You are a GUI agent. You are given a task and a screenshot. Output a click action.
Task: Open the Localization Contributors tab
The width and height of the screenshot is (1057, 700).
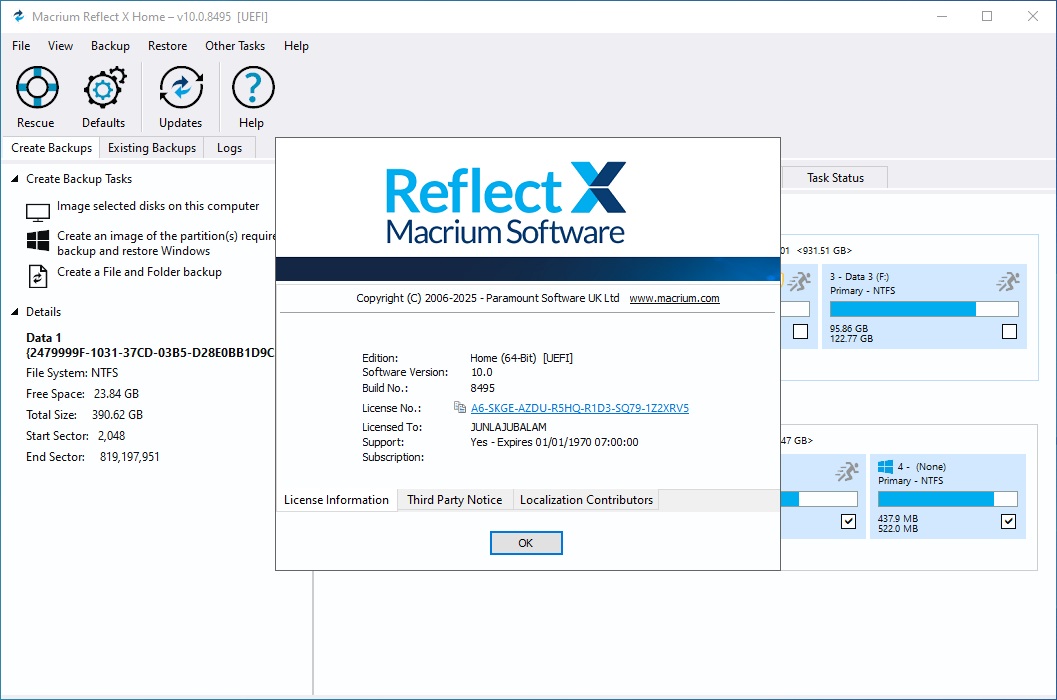click(x=586, y=500)
